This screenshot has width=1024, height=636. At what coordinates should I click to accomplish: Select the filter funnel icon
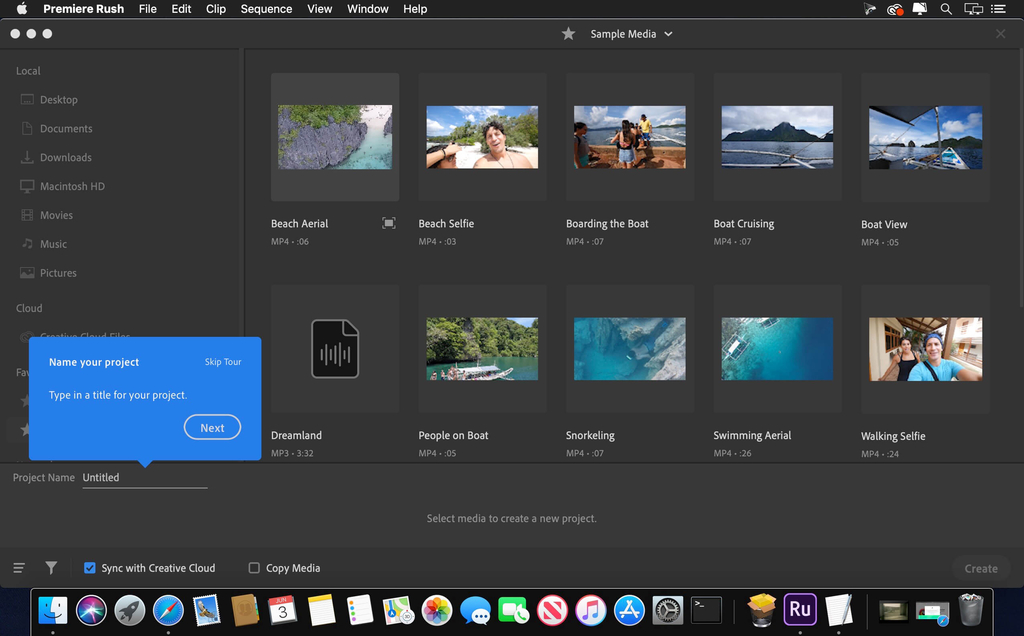point(51,567)
